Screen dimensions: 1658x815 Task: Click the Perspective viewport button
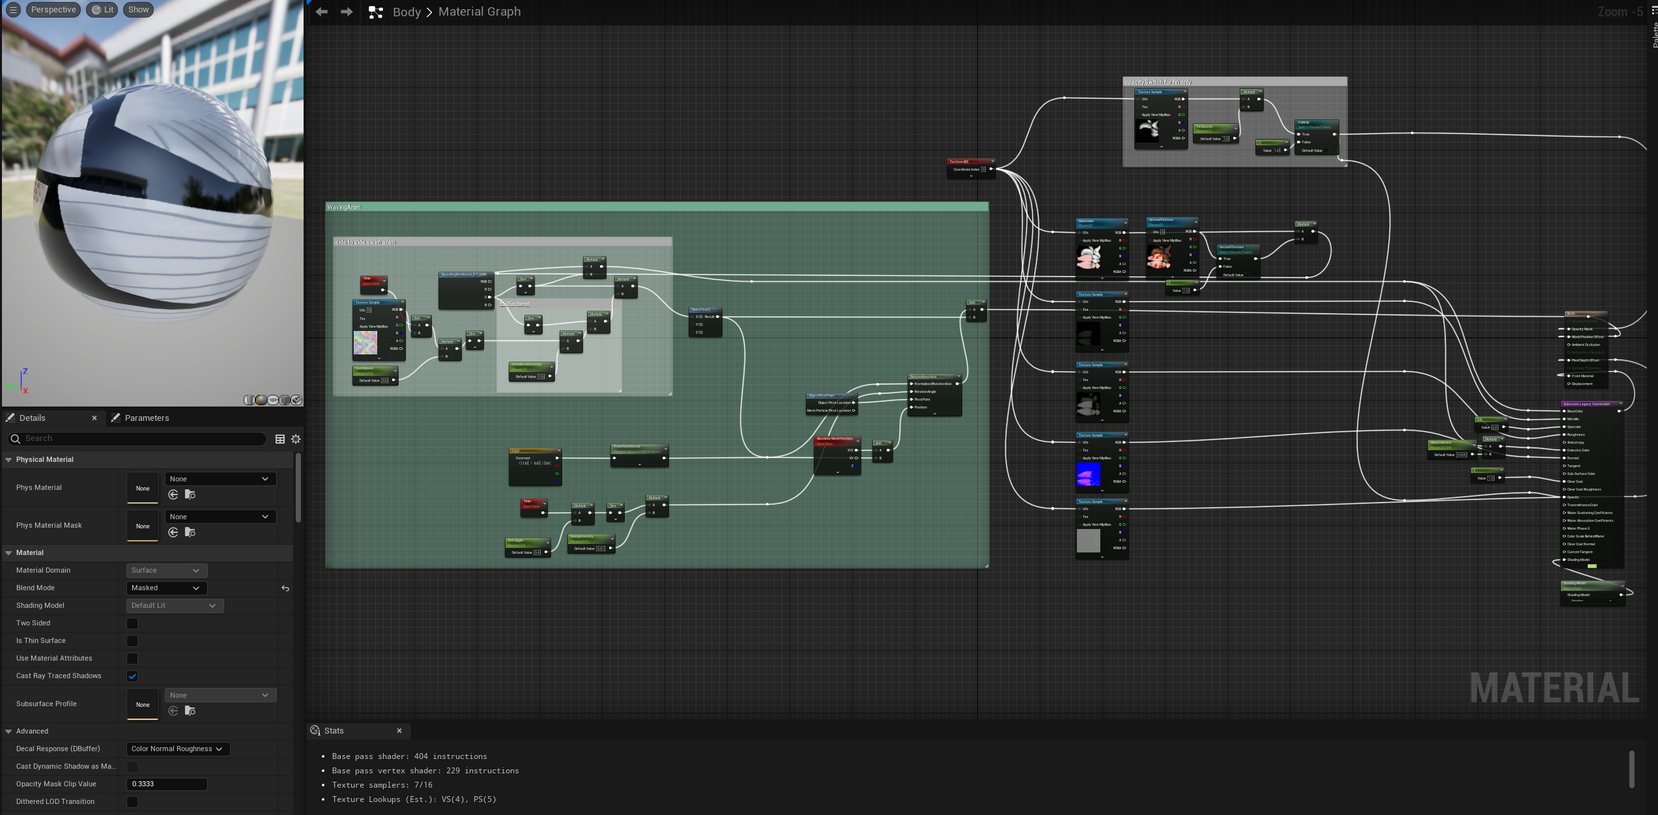[52, 10]
